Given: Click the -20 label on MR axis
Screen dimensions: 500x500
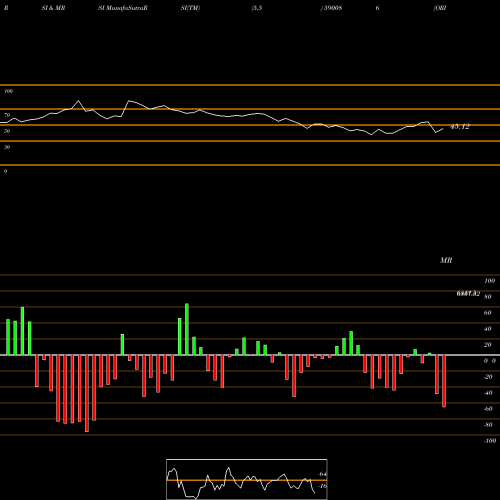Looking at the screenshot, I should (x=488, y=377).
